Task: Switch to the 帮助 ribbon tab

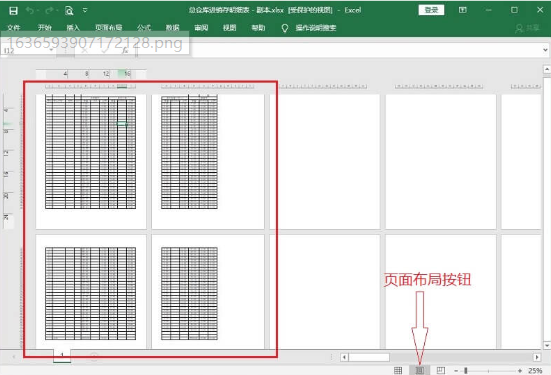Action: pyautogui.click(x=258, y=27)
